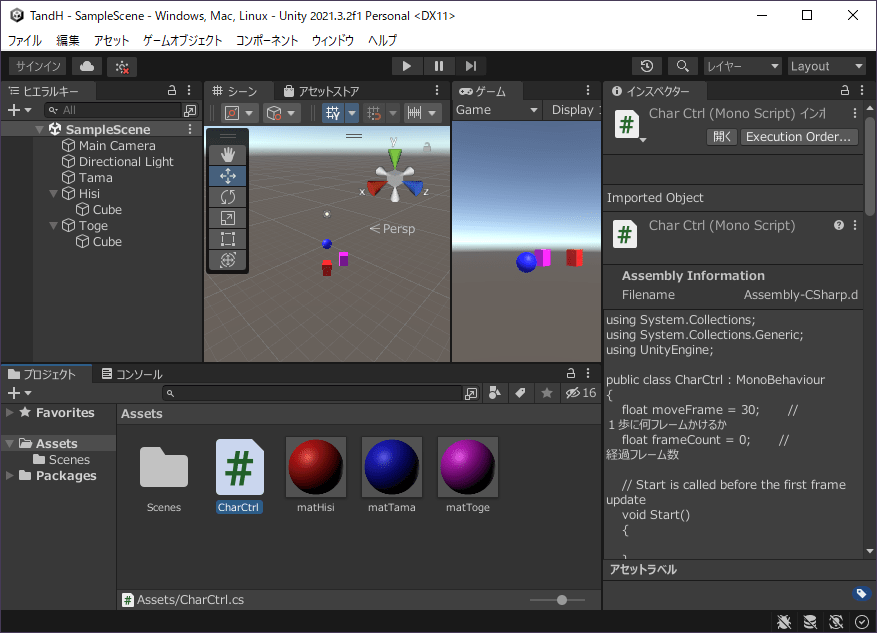
Task: Select the Hand tool in Scene view
Action: point(228,155)
